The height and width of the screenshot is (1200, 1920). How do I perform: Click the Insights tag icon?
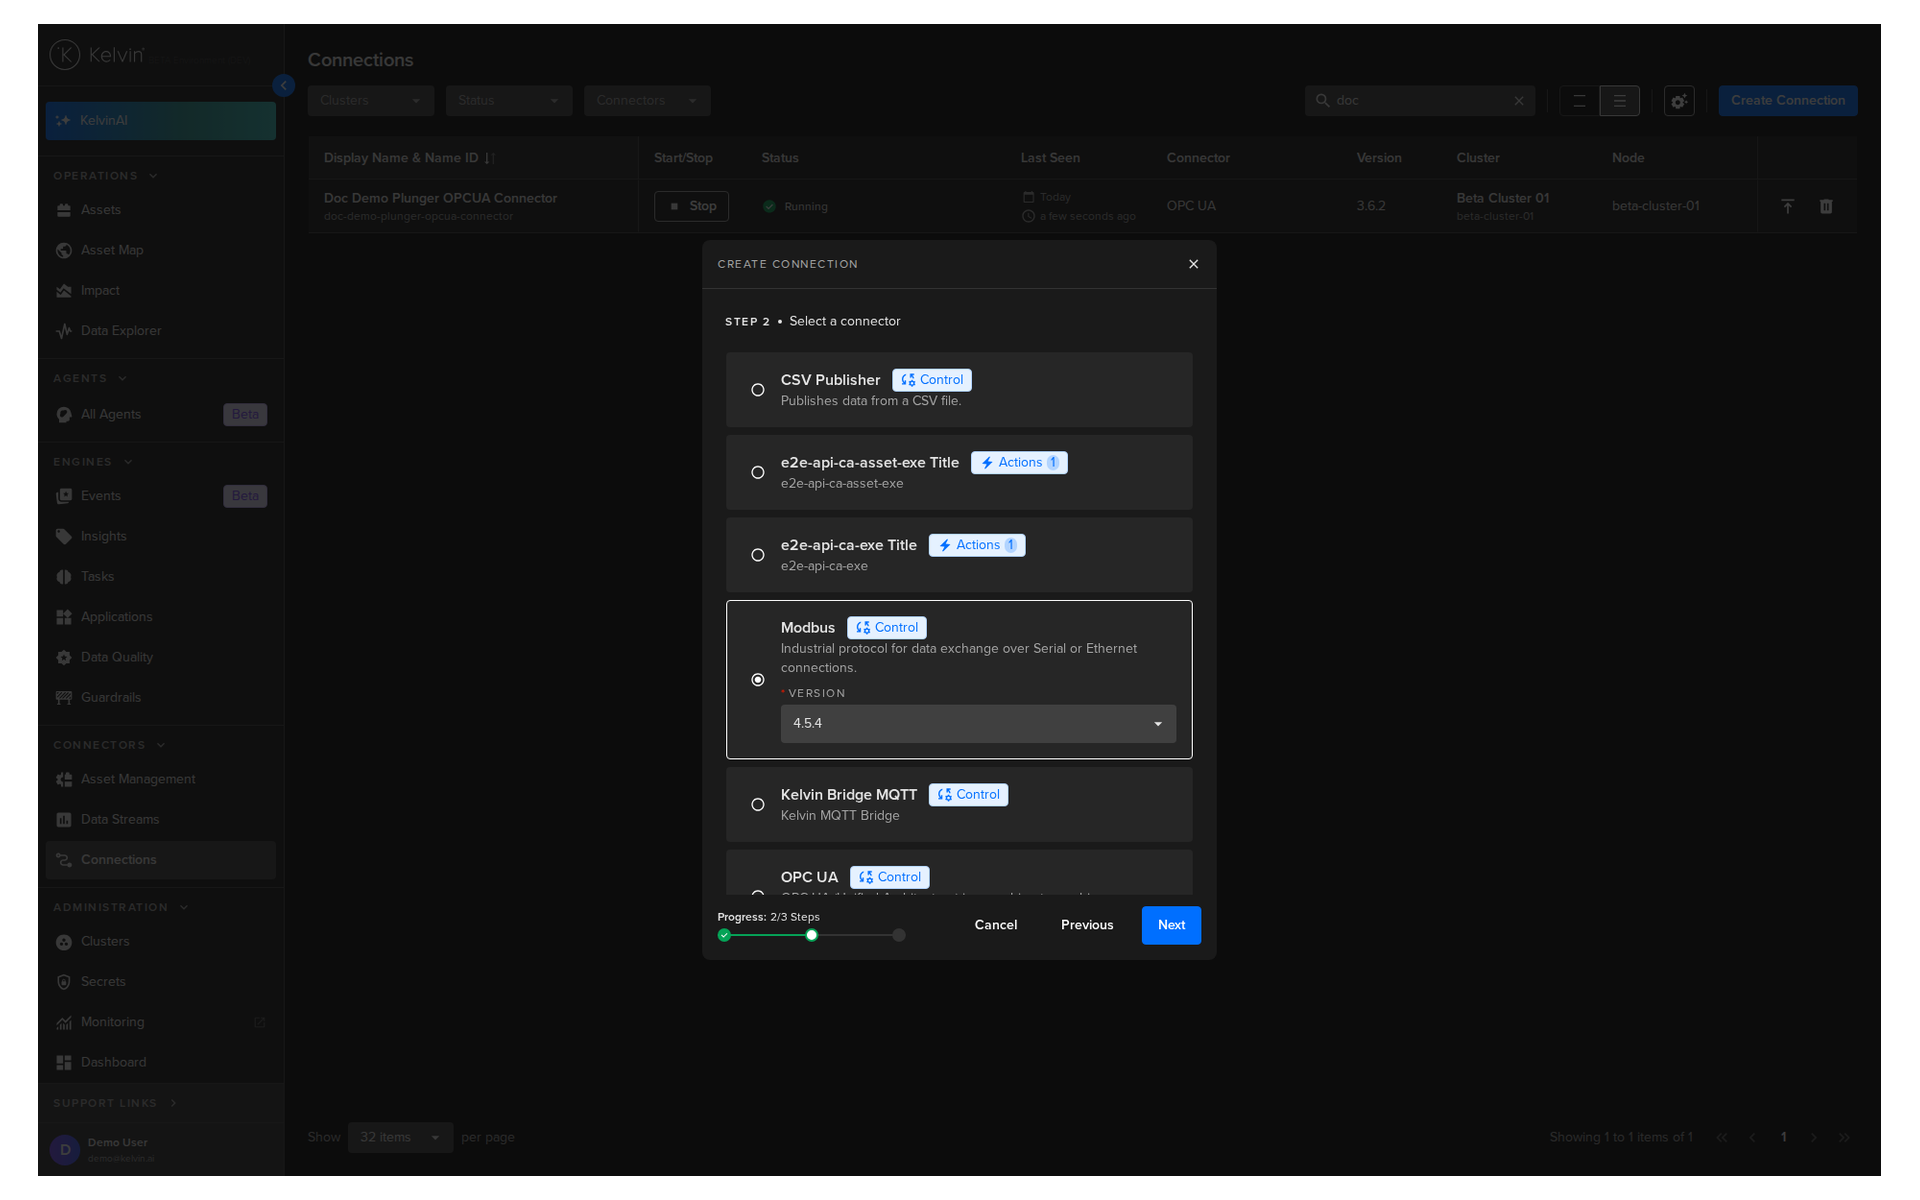[64, 536]
